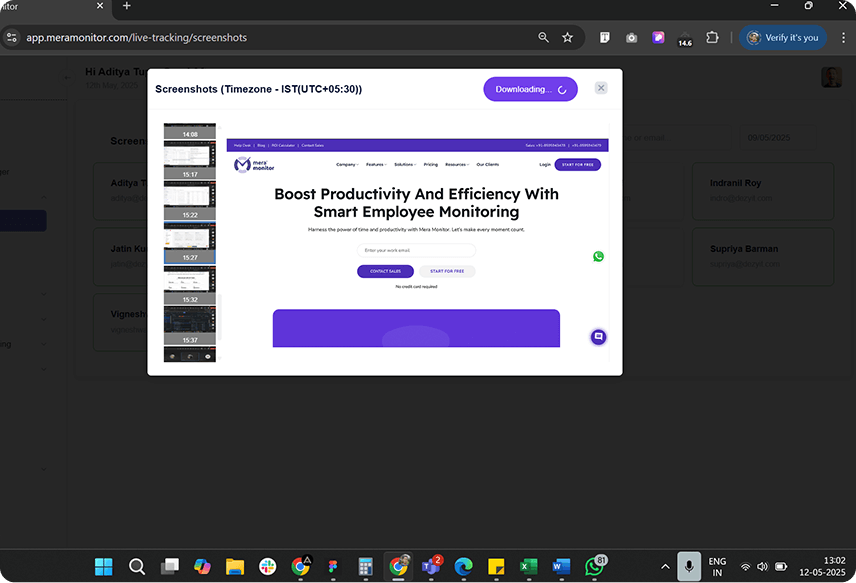Click the large screenshot preview image
The height and width of the screenshot is (583, 856).
pyautogui.click(x=416, y=243)
